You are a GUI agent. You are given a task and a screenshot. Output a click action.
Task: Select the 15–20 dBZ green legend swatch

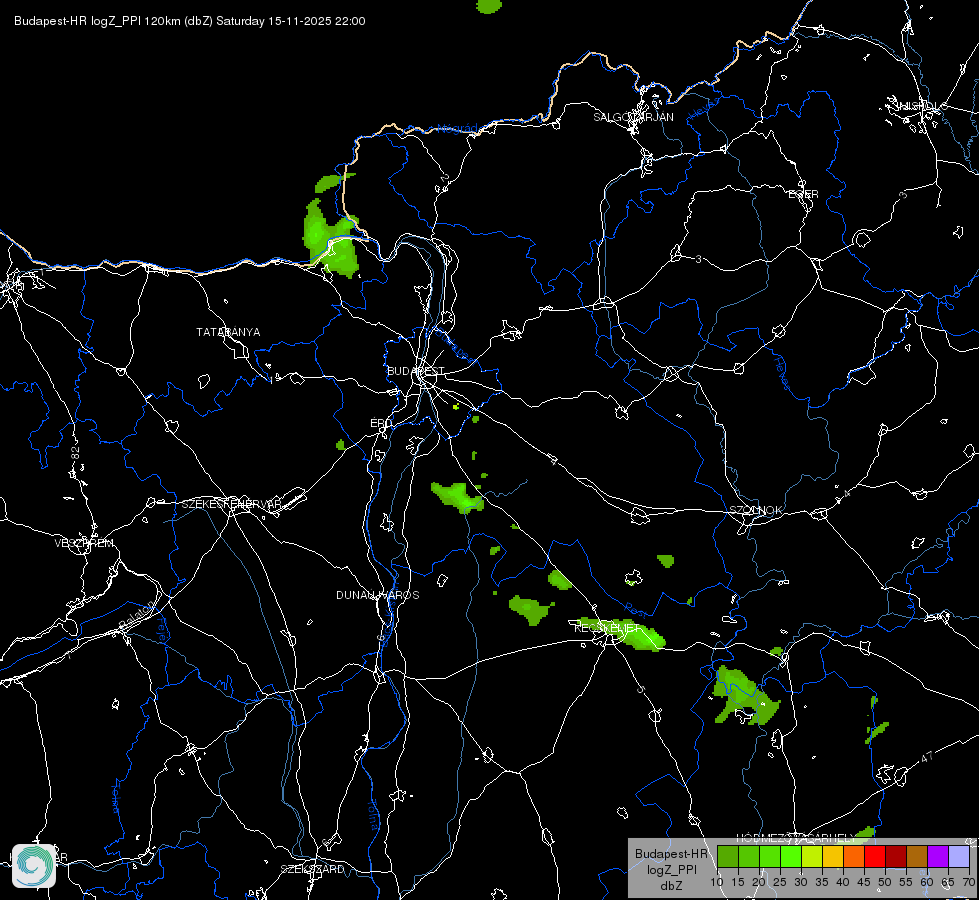coord(749,856)
